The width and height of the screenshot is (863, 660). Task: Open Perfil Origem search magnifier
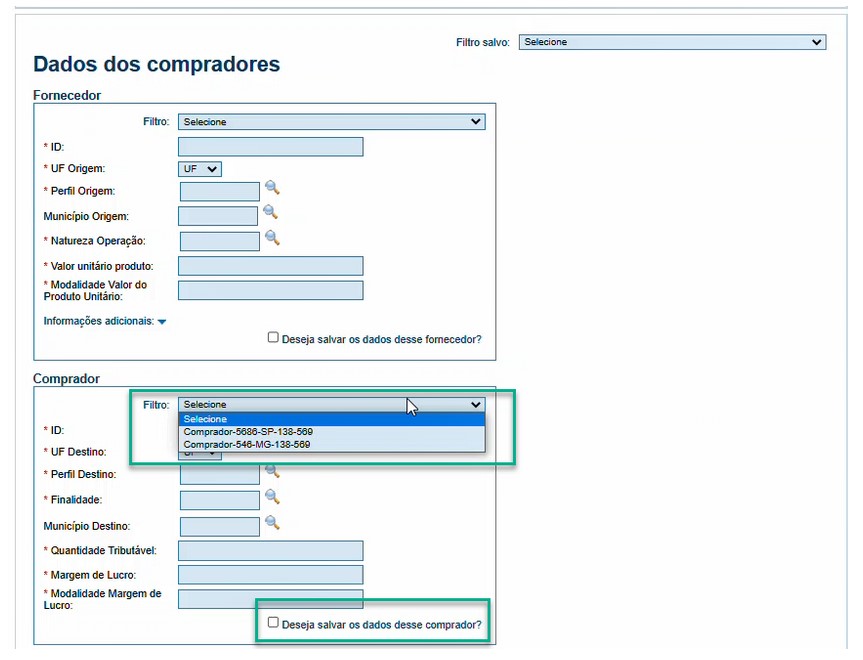pyautogui.click(x=272, y=188)
